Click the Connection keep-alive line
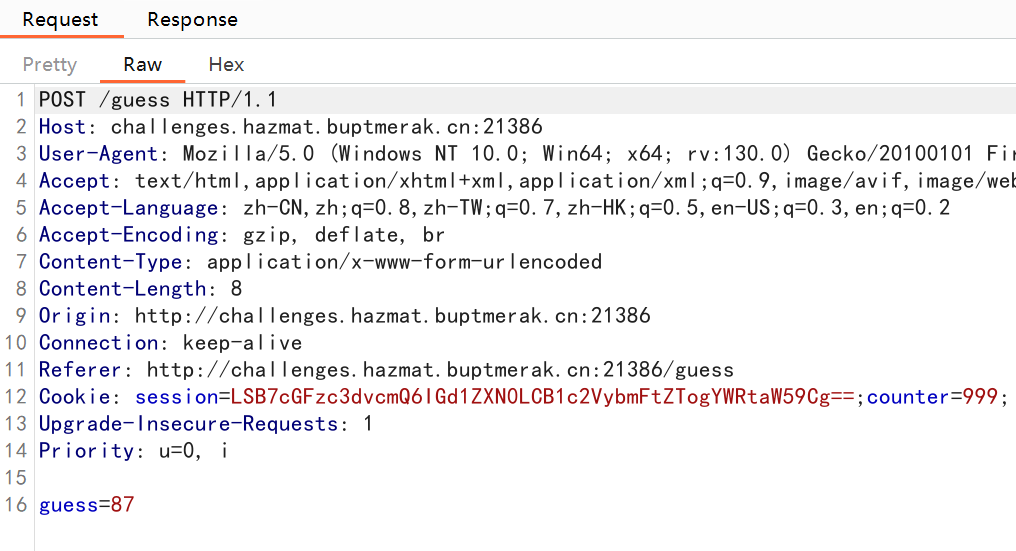This screenshot has width=1016, height=551. pos(170,343)
